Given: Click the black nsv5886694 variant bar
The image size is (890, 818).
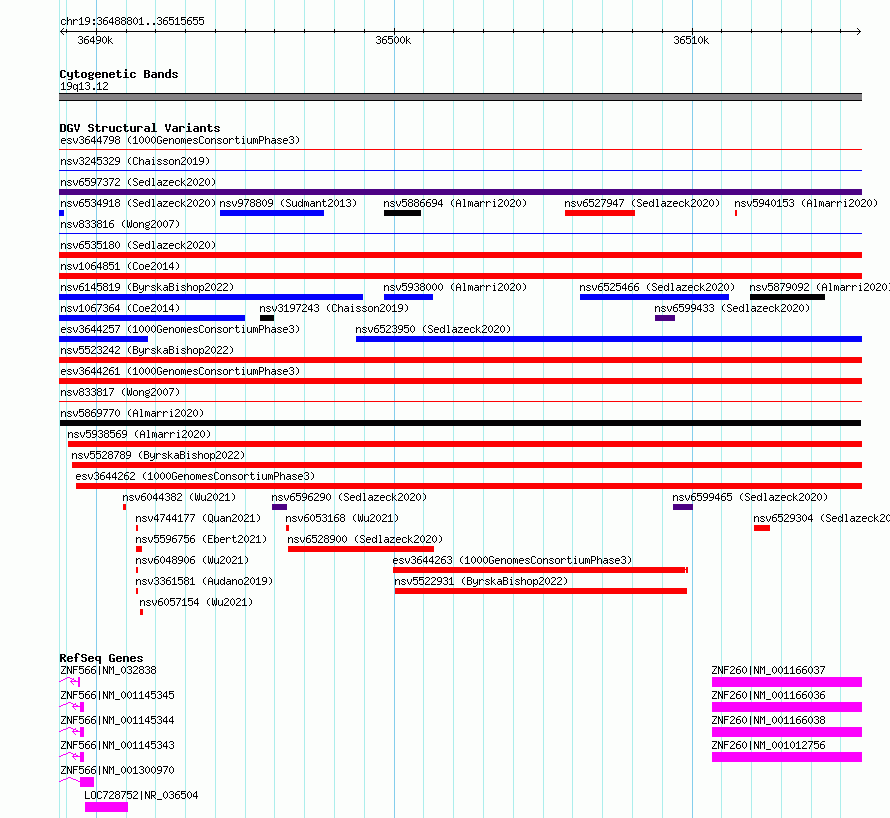Looking at the screenshot, I should 402,213.
